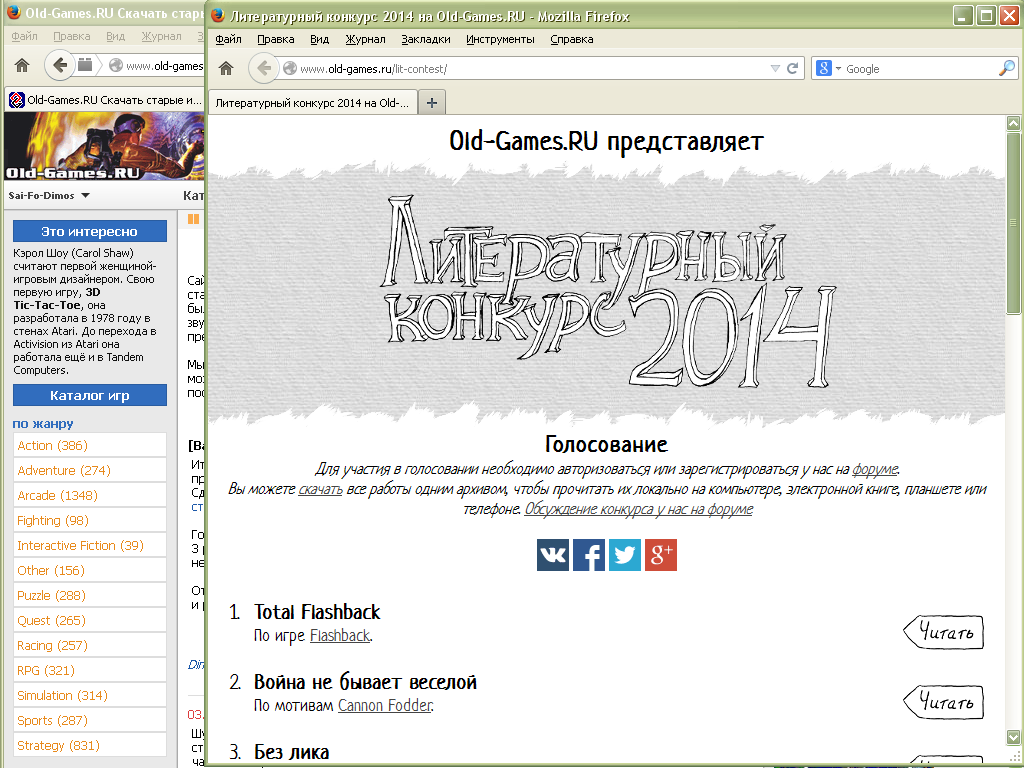Image resolution: width=1024 pixels, height=768 pixels.
Task: Reload the lit-contest page
Action: (793, 68)
